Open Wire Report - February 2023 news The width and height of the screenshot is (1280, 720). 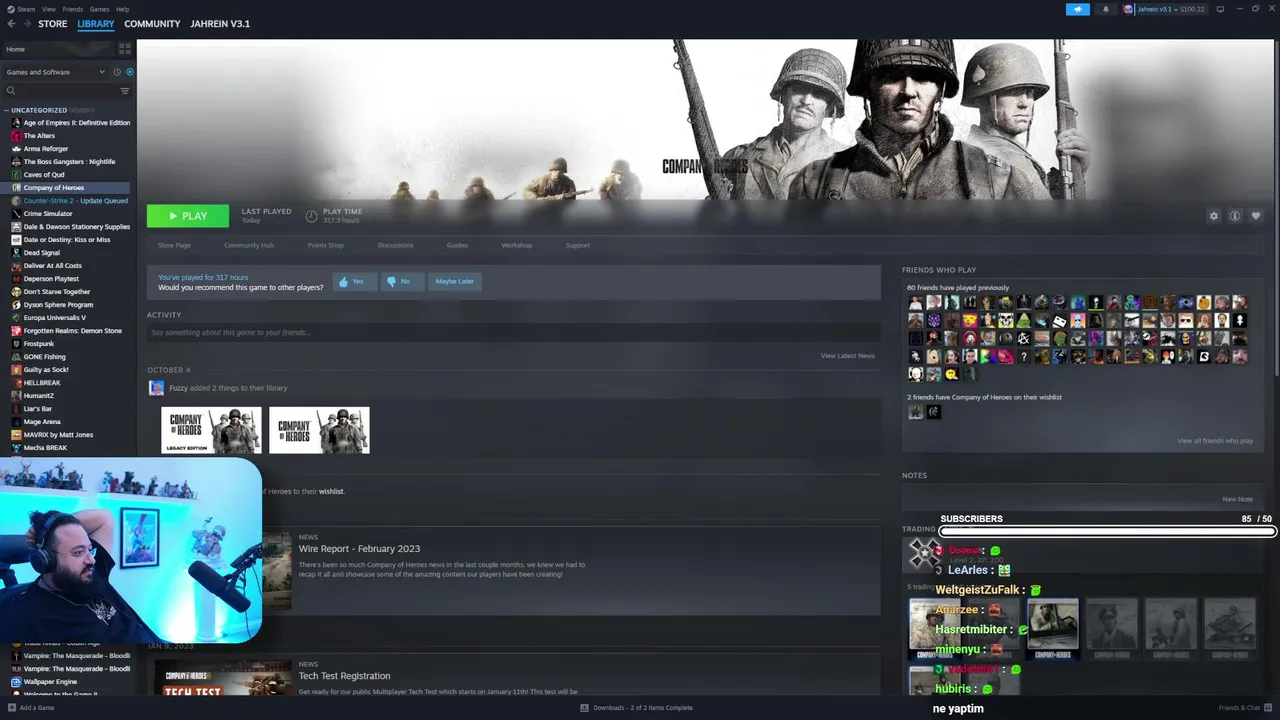359,549
